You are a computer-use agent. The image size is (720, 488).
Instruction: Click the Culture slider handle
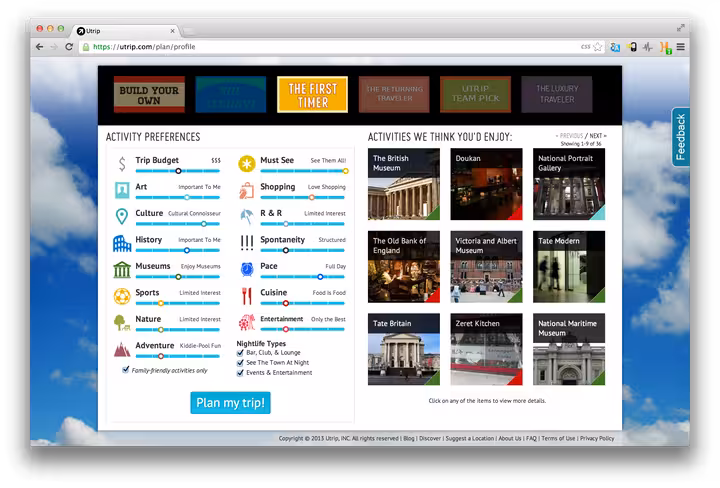(x=203, y=224)
